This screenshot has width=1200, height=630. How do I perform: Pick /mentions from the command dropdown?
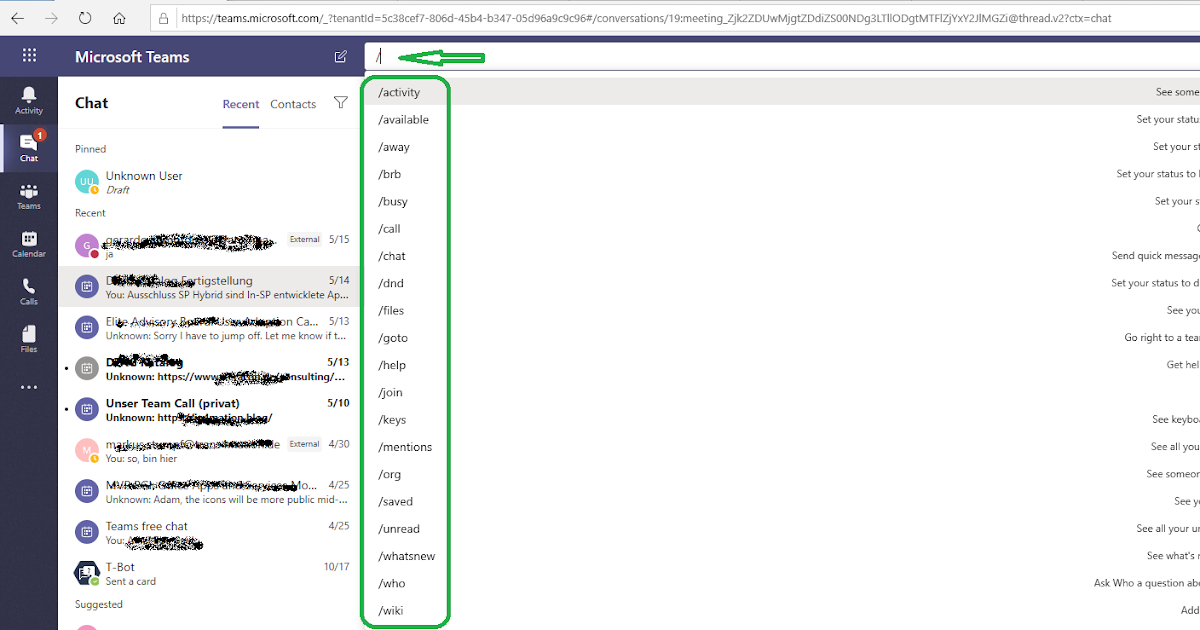coord(404,447)
